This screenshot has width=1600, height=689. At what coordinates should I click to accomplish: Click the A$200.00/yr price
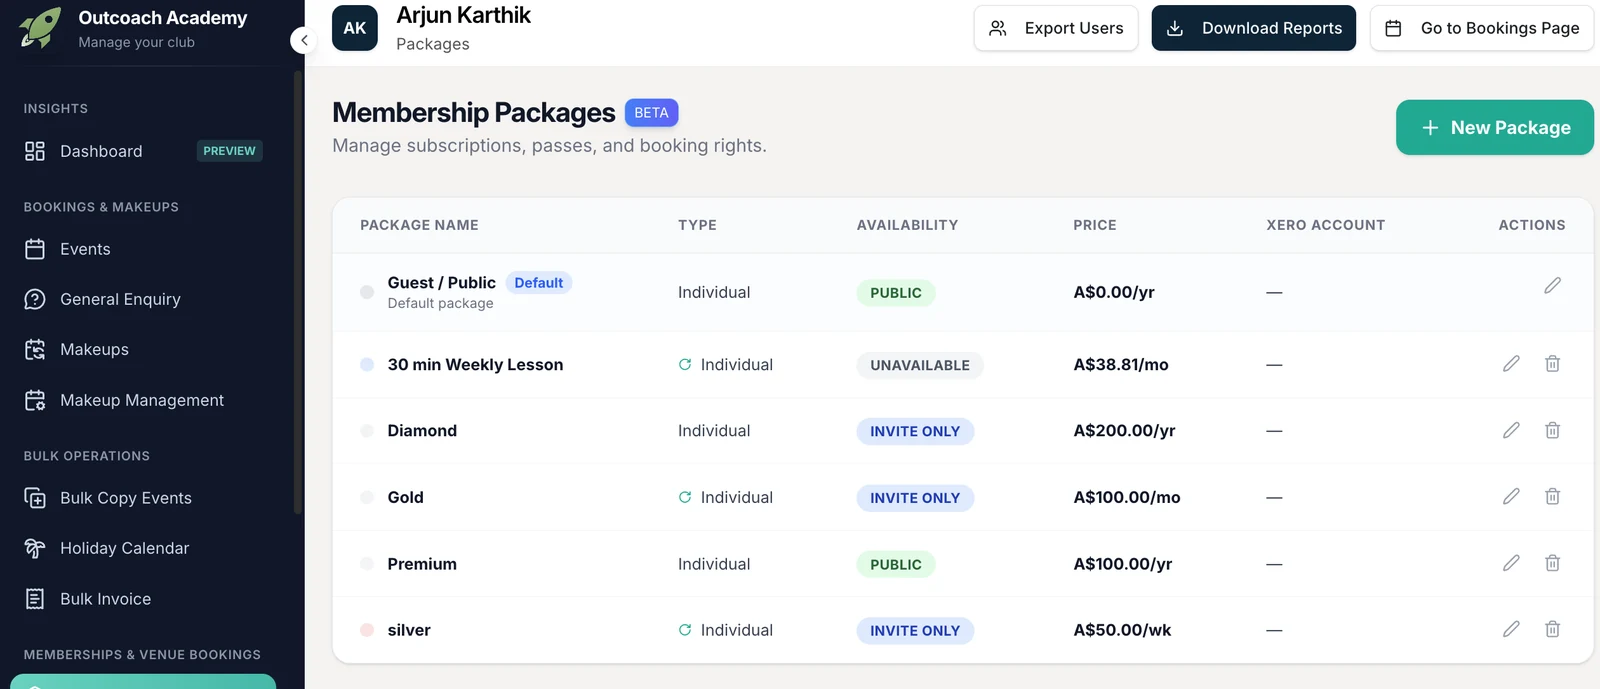(1124, 430)
